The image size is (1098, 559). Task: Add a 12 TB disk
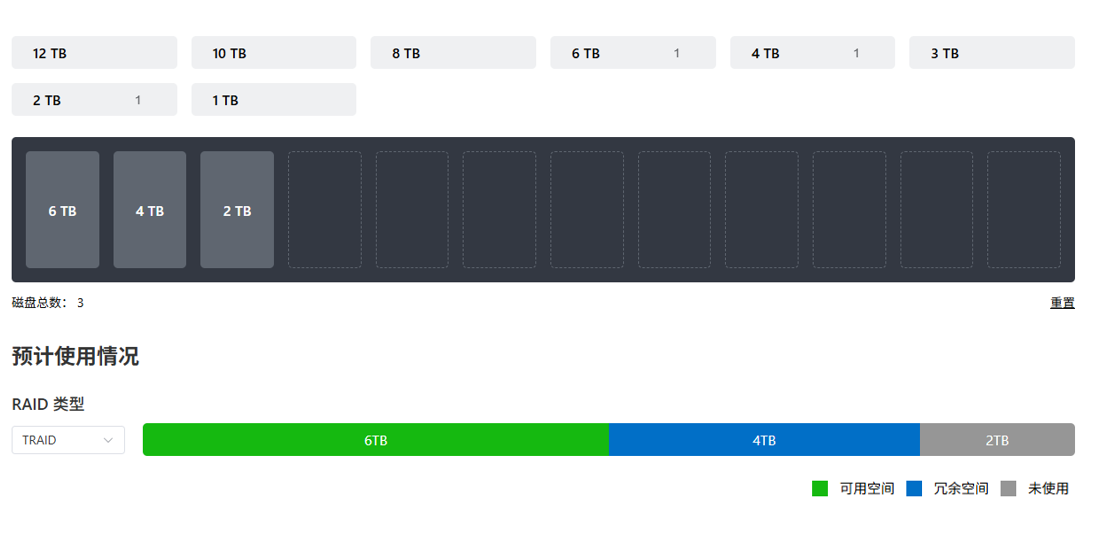[x=94, y=53]
